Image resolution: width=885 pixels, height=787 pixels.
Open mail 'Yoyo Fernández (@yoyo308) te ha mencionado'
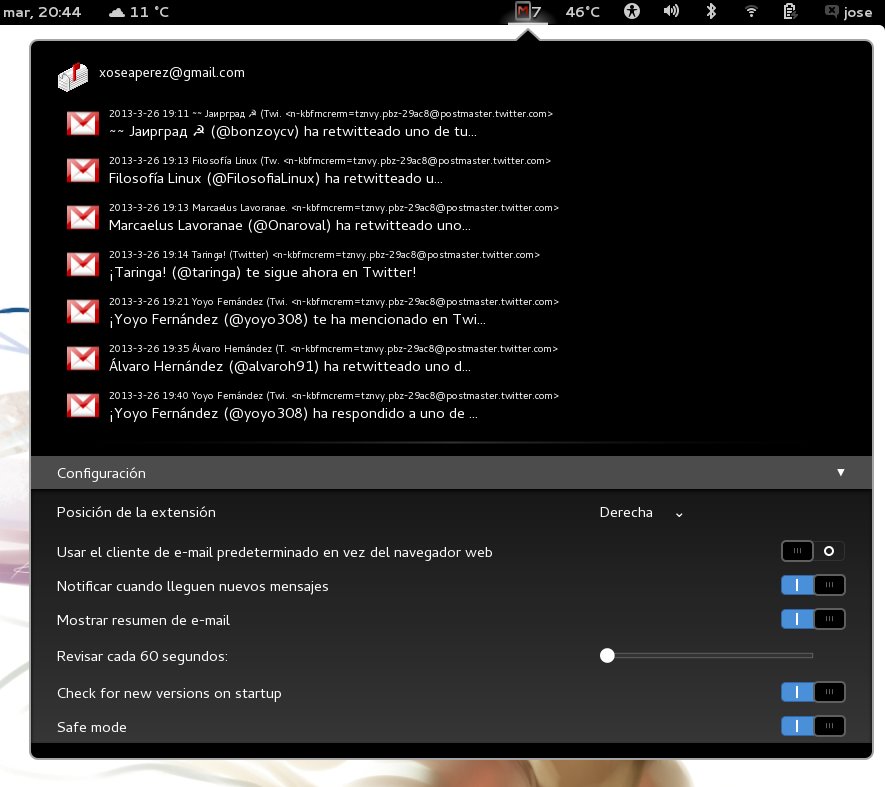point(297,320)
